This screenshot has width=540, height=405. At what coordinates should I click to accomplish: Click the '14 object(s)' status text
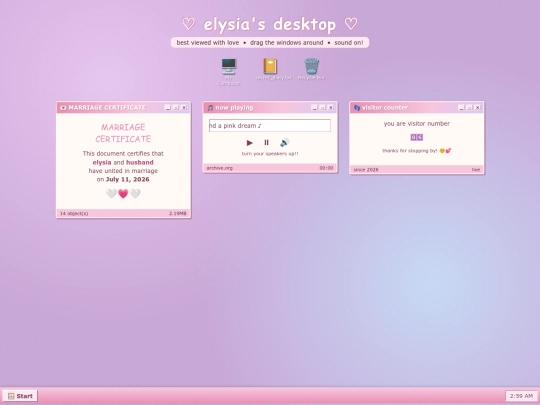(x=74, y=214)
